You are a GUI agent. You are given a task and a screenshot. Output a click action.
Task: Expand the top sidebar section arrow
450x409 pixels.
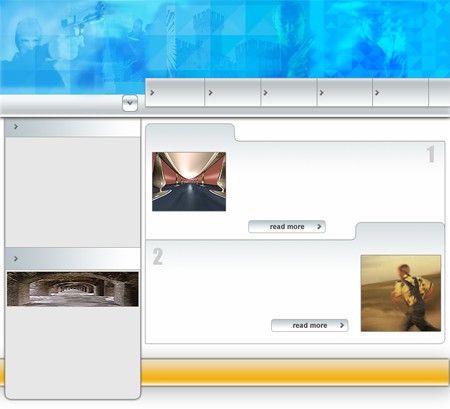click(x=16, y=127)
